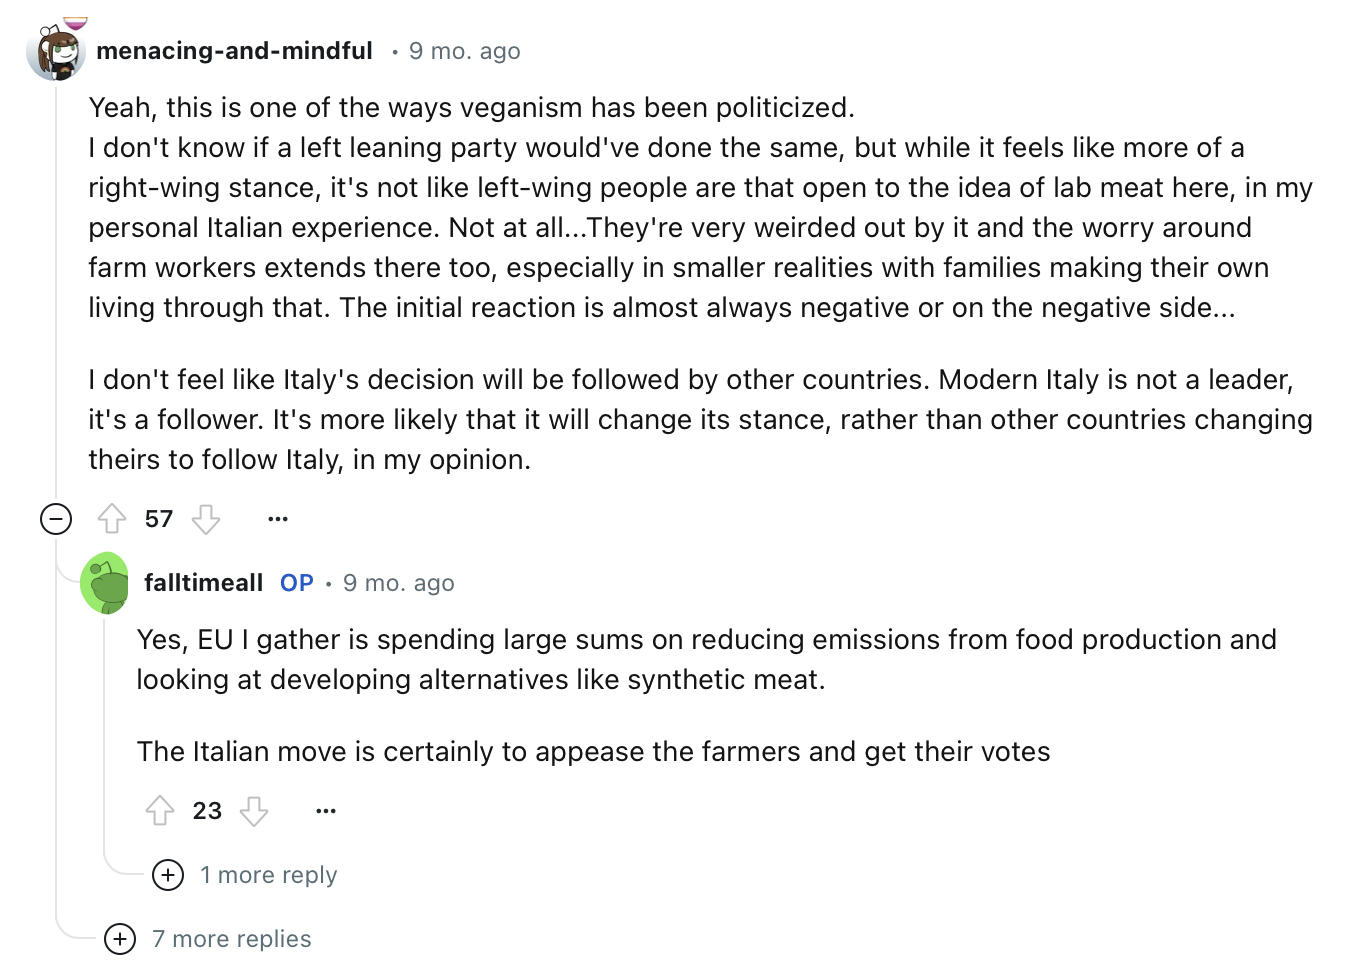1356x972 pixels.
Task: Expand the 1 more reply thread
Action: (168, 875)
